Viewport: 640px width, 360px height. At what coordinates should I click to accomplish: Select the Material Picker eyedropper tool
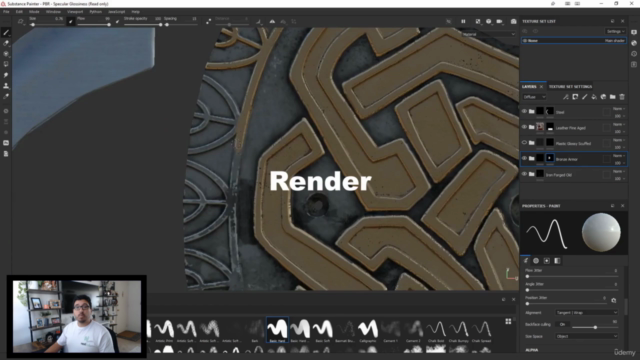point(6,96)
